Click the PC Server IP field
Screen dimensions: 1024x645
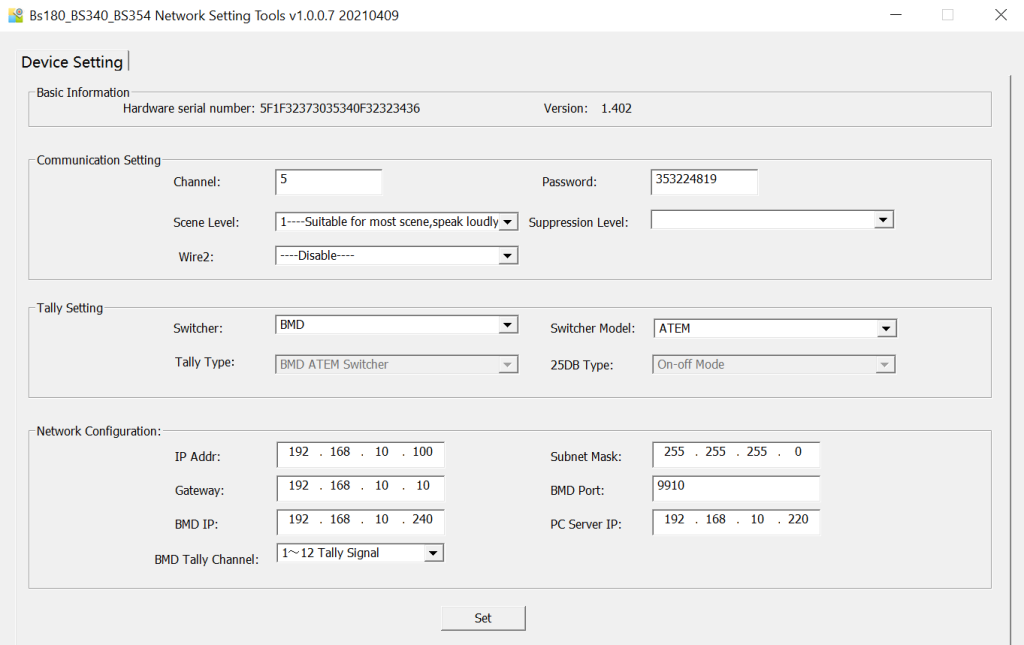[x=735, y=521]
